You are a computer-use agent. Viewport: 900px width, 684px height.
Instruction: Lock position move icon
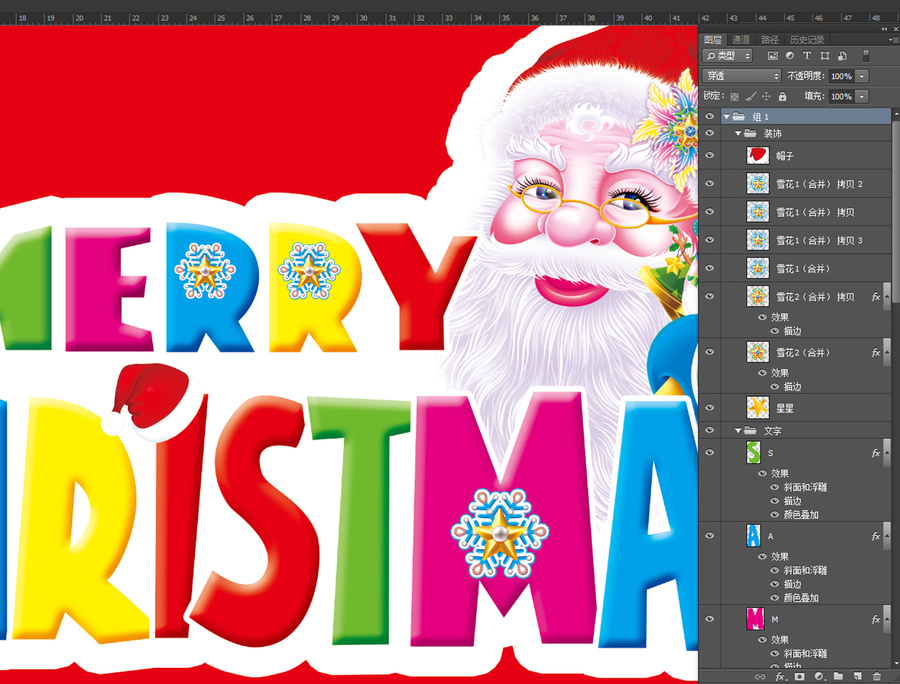(766, 96)
